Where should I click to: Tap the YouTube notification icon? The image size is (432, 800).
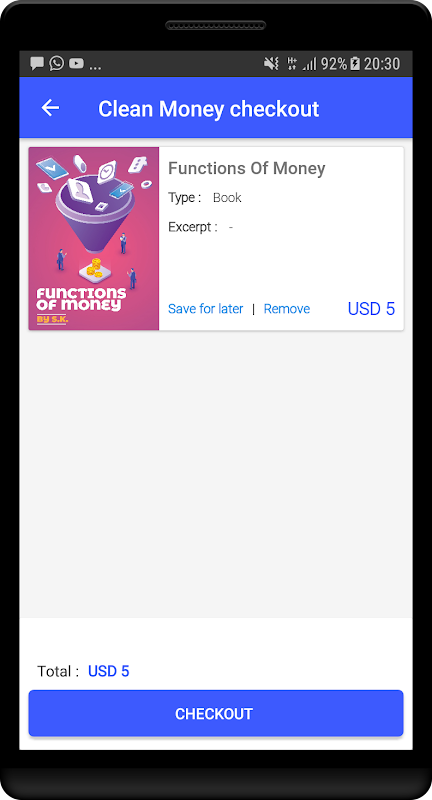click(77, 64)
